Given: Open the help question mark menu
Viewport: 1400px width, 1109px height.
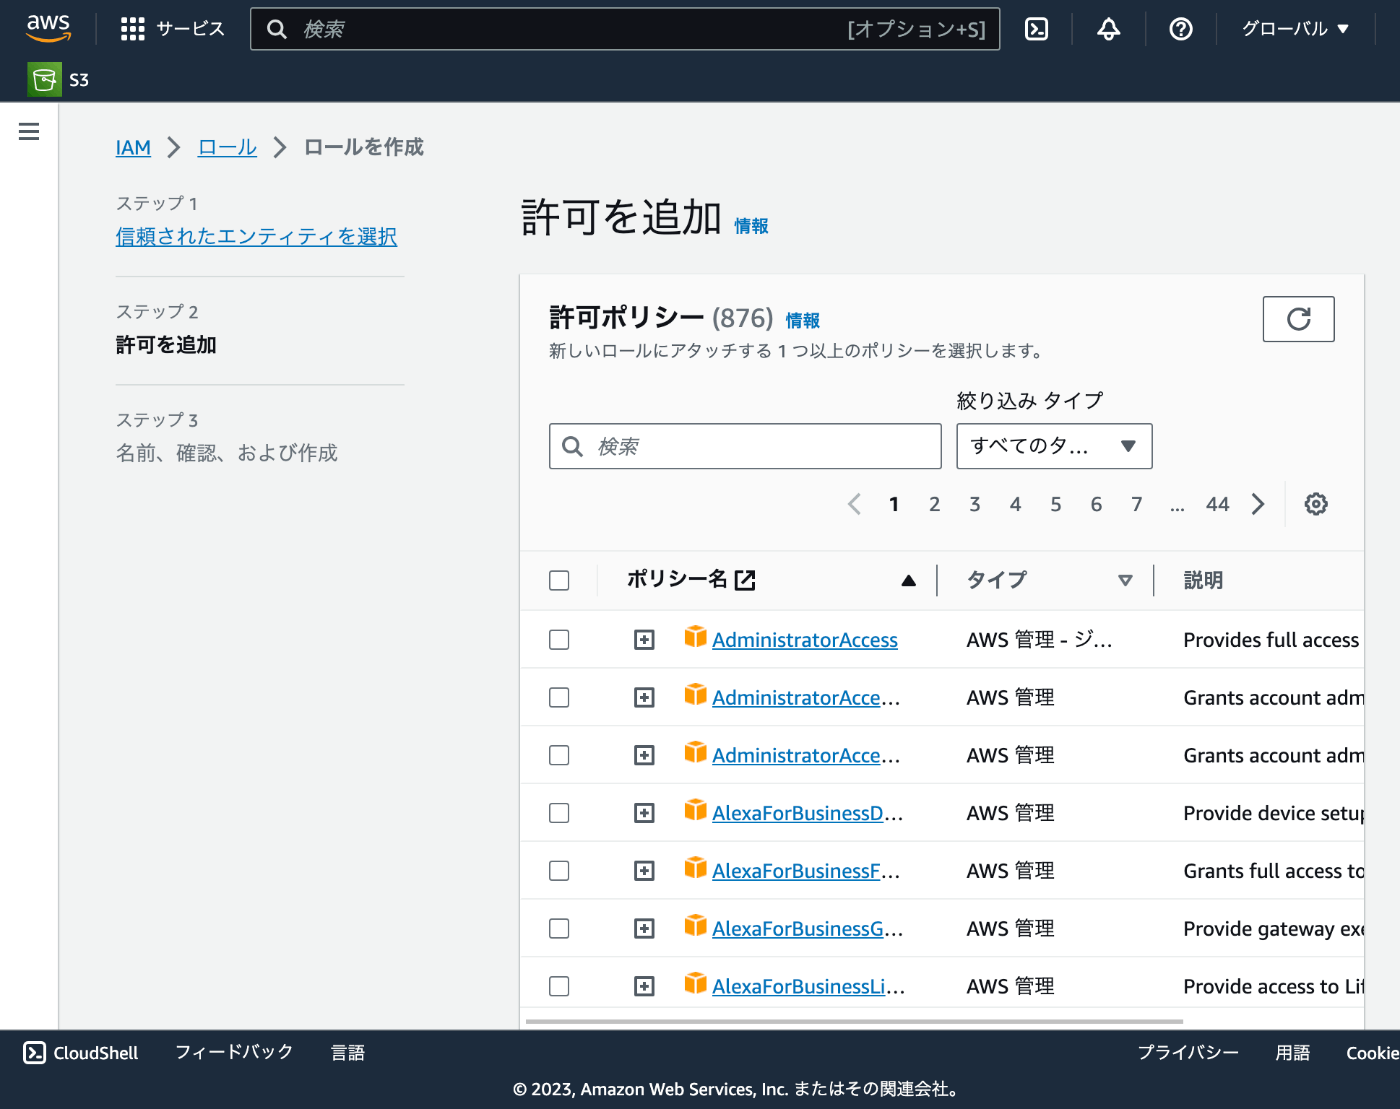Looking at the screenshot, I should coord(1181,29).
